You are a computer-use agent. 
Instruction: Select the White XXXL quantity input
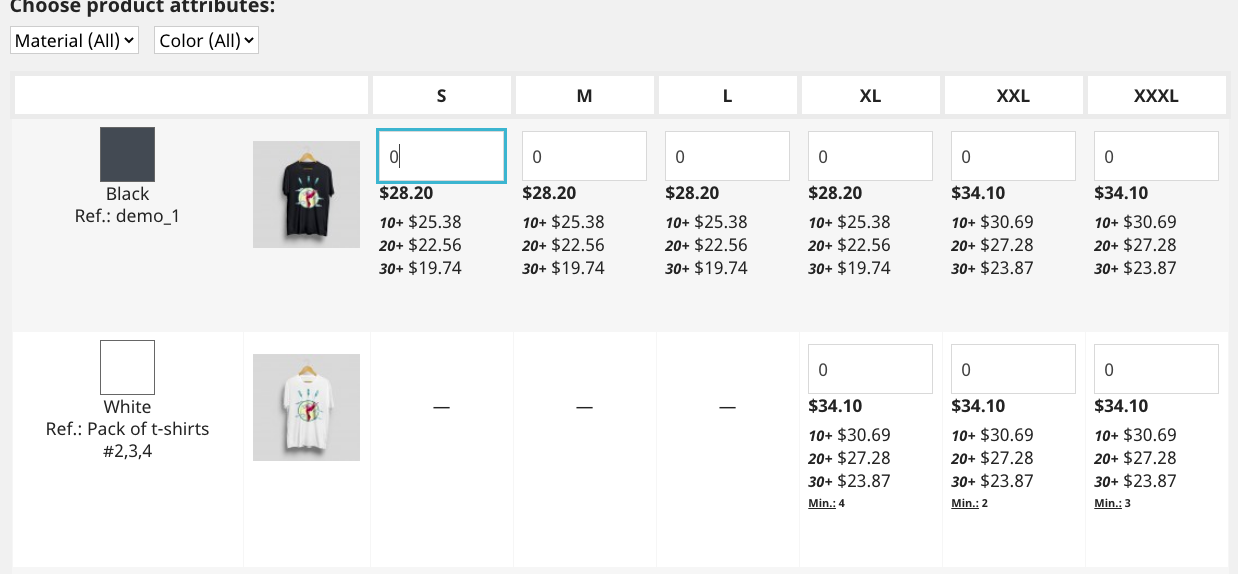(1156, 369)
